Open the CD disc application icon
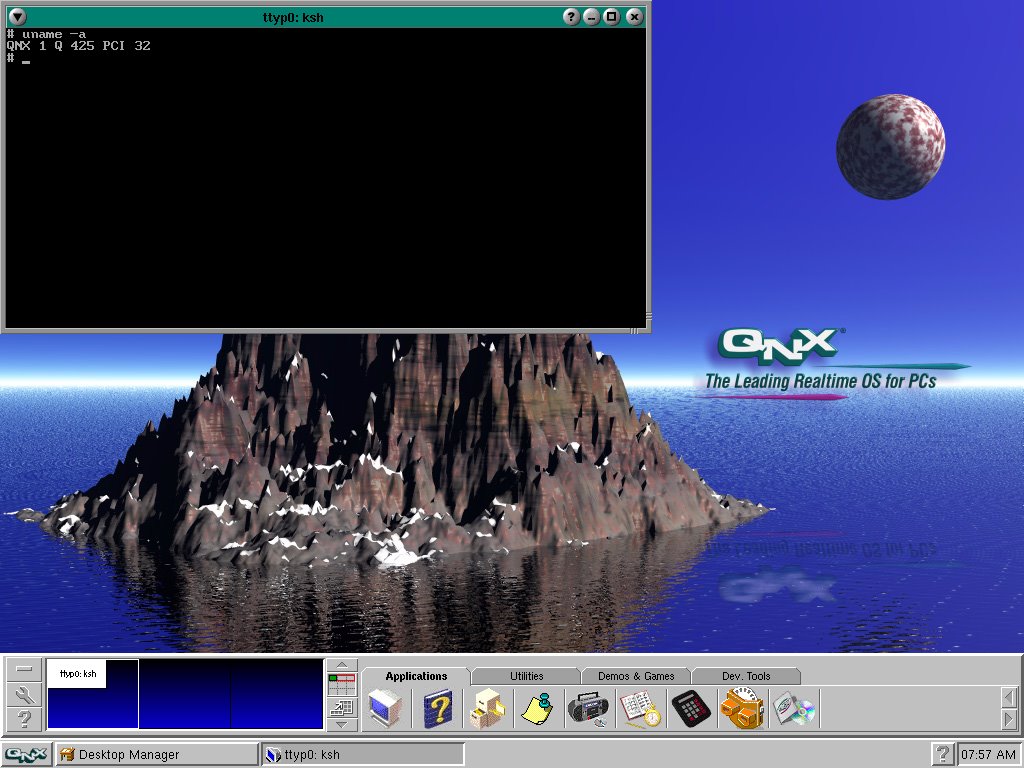The width and height of the screenshot is (1024, 768). [794, 709]
